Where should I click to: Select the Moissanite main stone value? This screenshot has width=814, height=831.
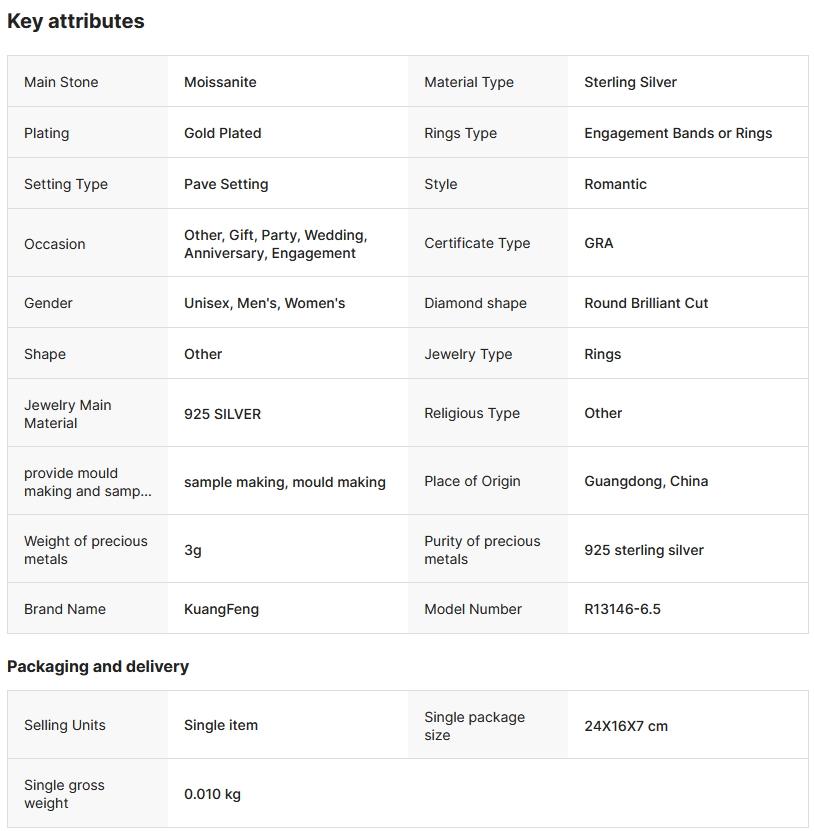[220, 82]
